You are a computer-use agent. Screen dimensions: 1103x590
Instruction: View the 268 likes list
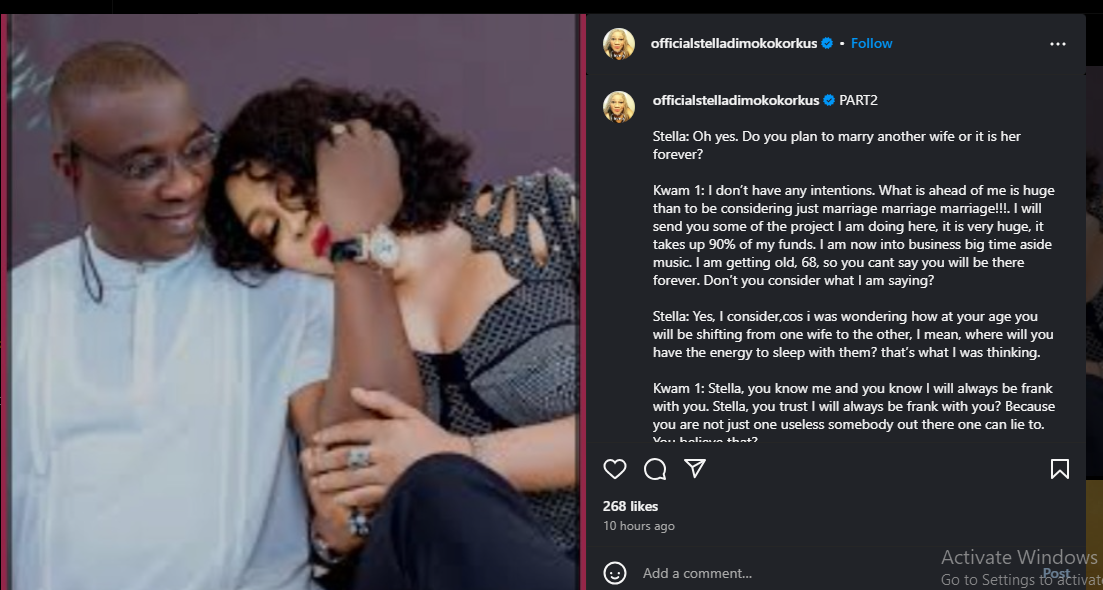pyautogui.click(x=630, y=506)
